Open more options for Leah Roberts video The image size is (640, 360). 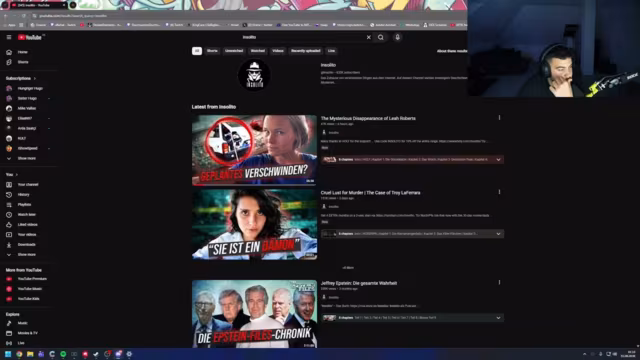(499, 118)
